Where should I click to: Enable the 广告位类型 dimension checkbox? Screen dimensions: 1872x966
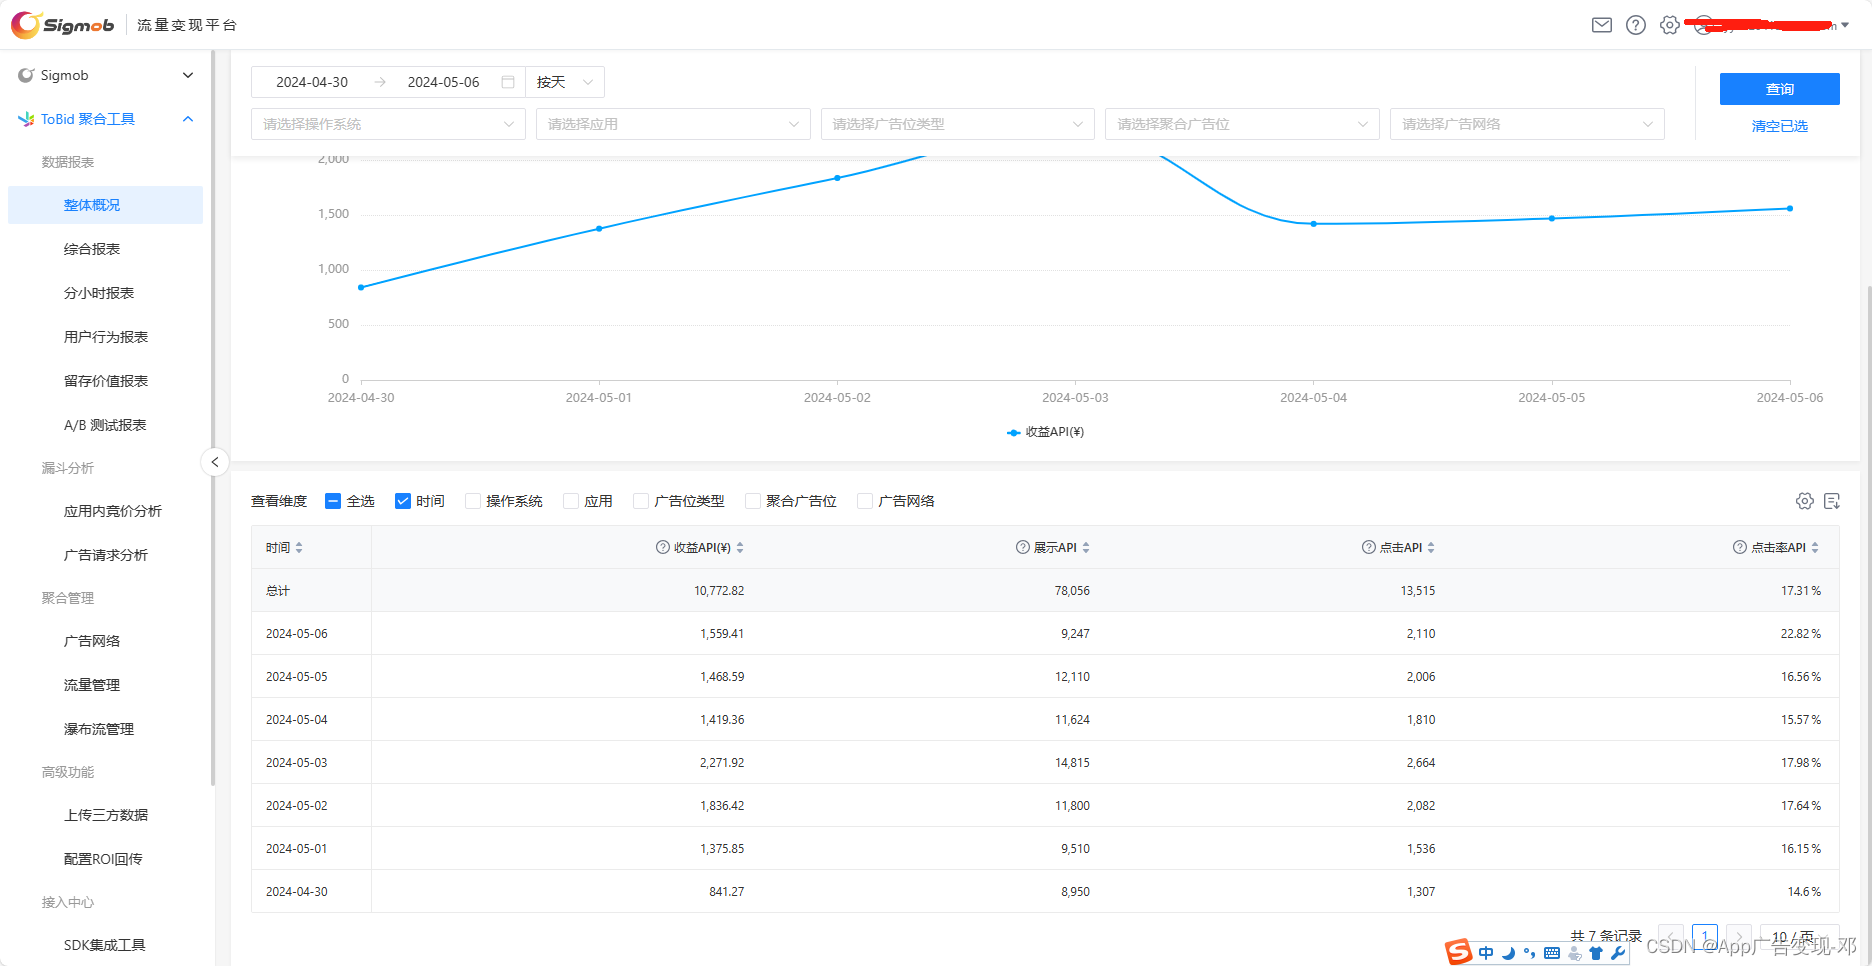point(641,501)
